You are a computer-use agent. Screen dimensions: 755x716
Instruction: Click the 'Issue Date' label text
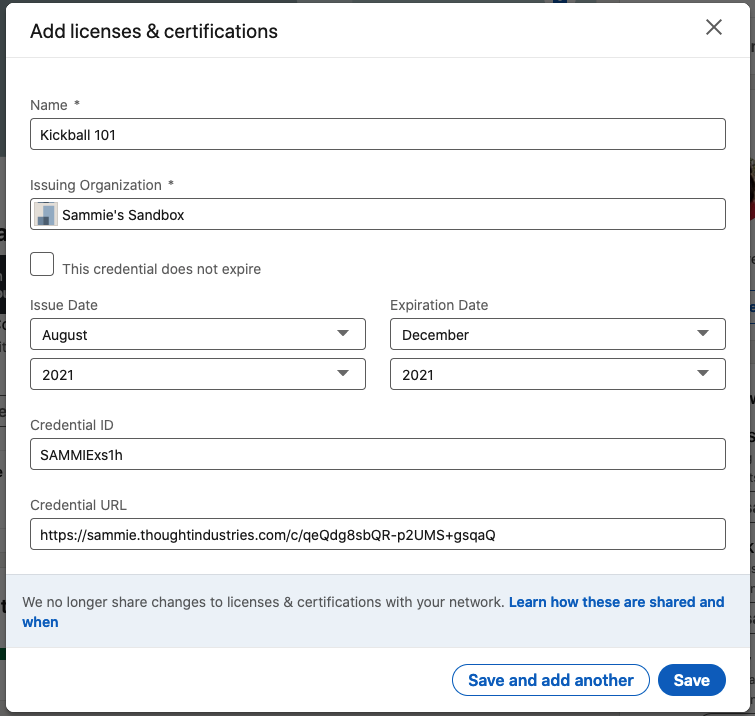click(x=64, y=305)
